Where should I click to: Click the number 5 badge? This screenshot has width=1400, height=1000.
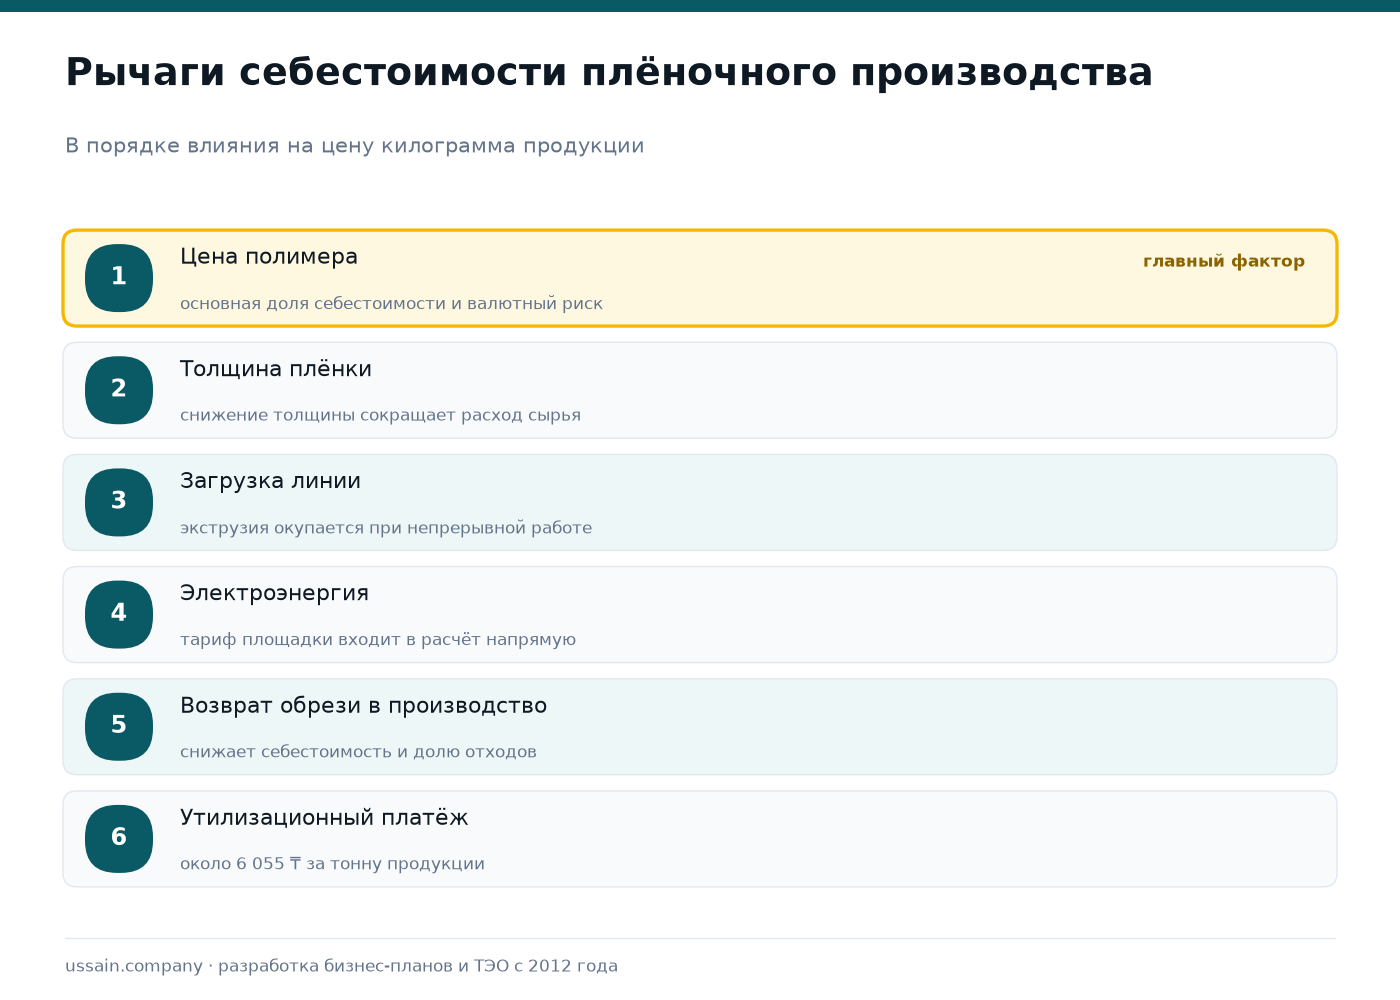tap(119, 726)
